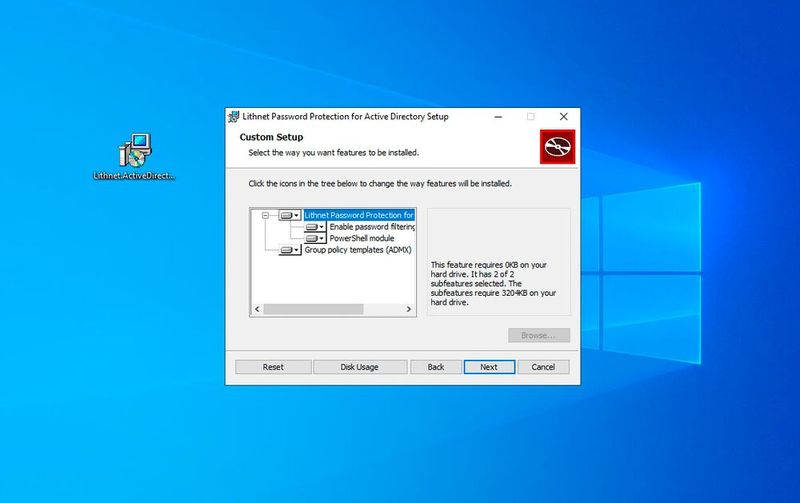The width and height of the screenshot is (800, 503).
Task: Select the Lithnet Password Protection tree item
Action: click(359, 215)
